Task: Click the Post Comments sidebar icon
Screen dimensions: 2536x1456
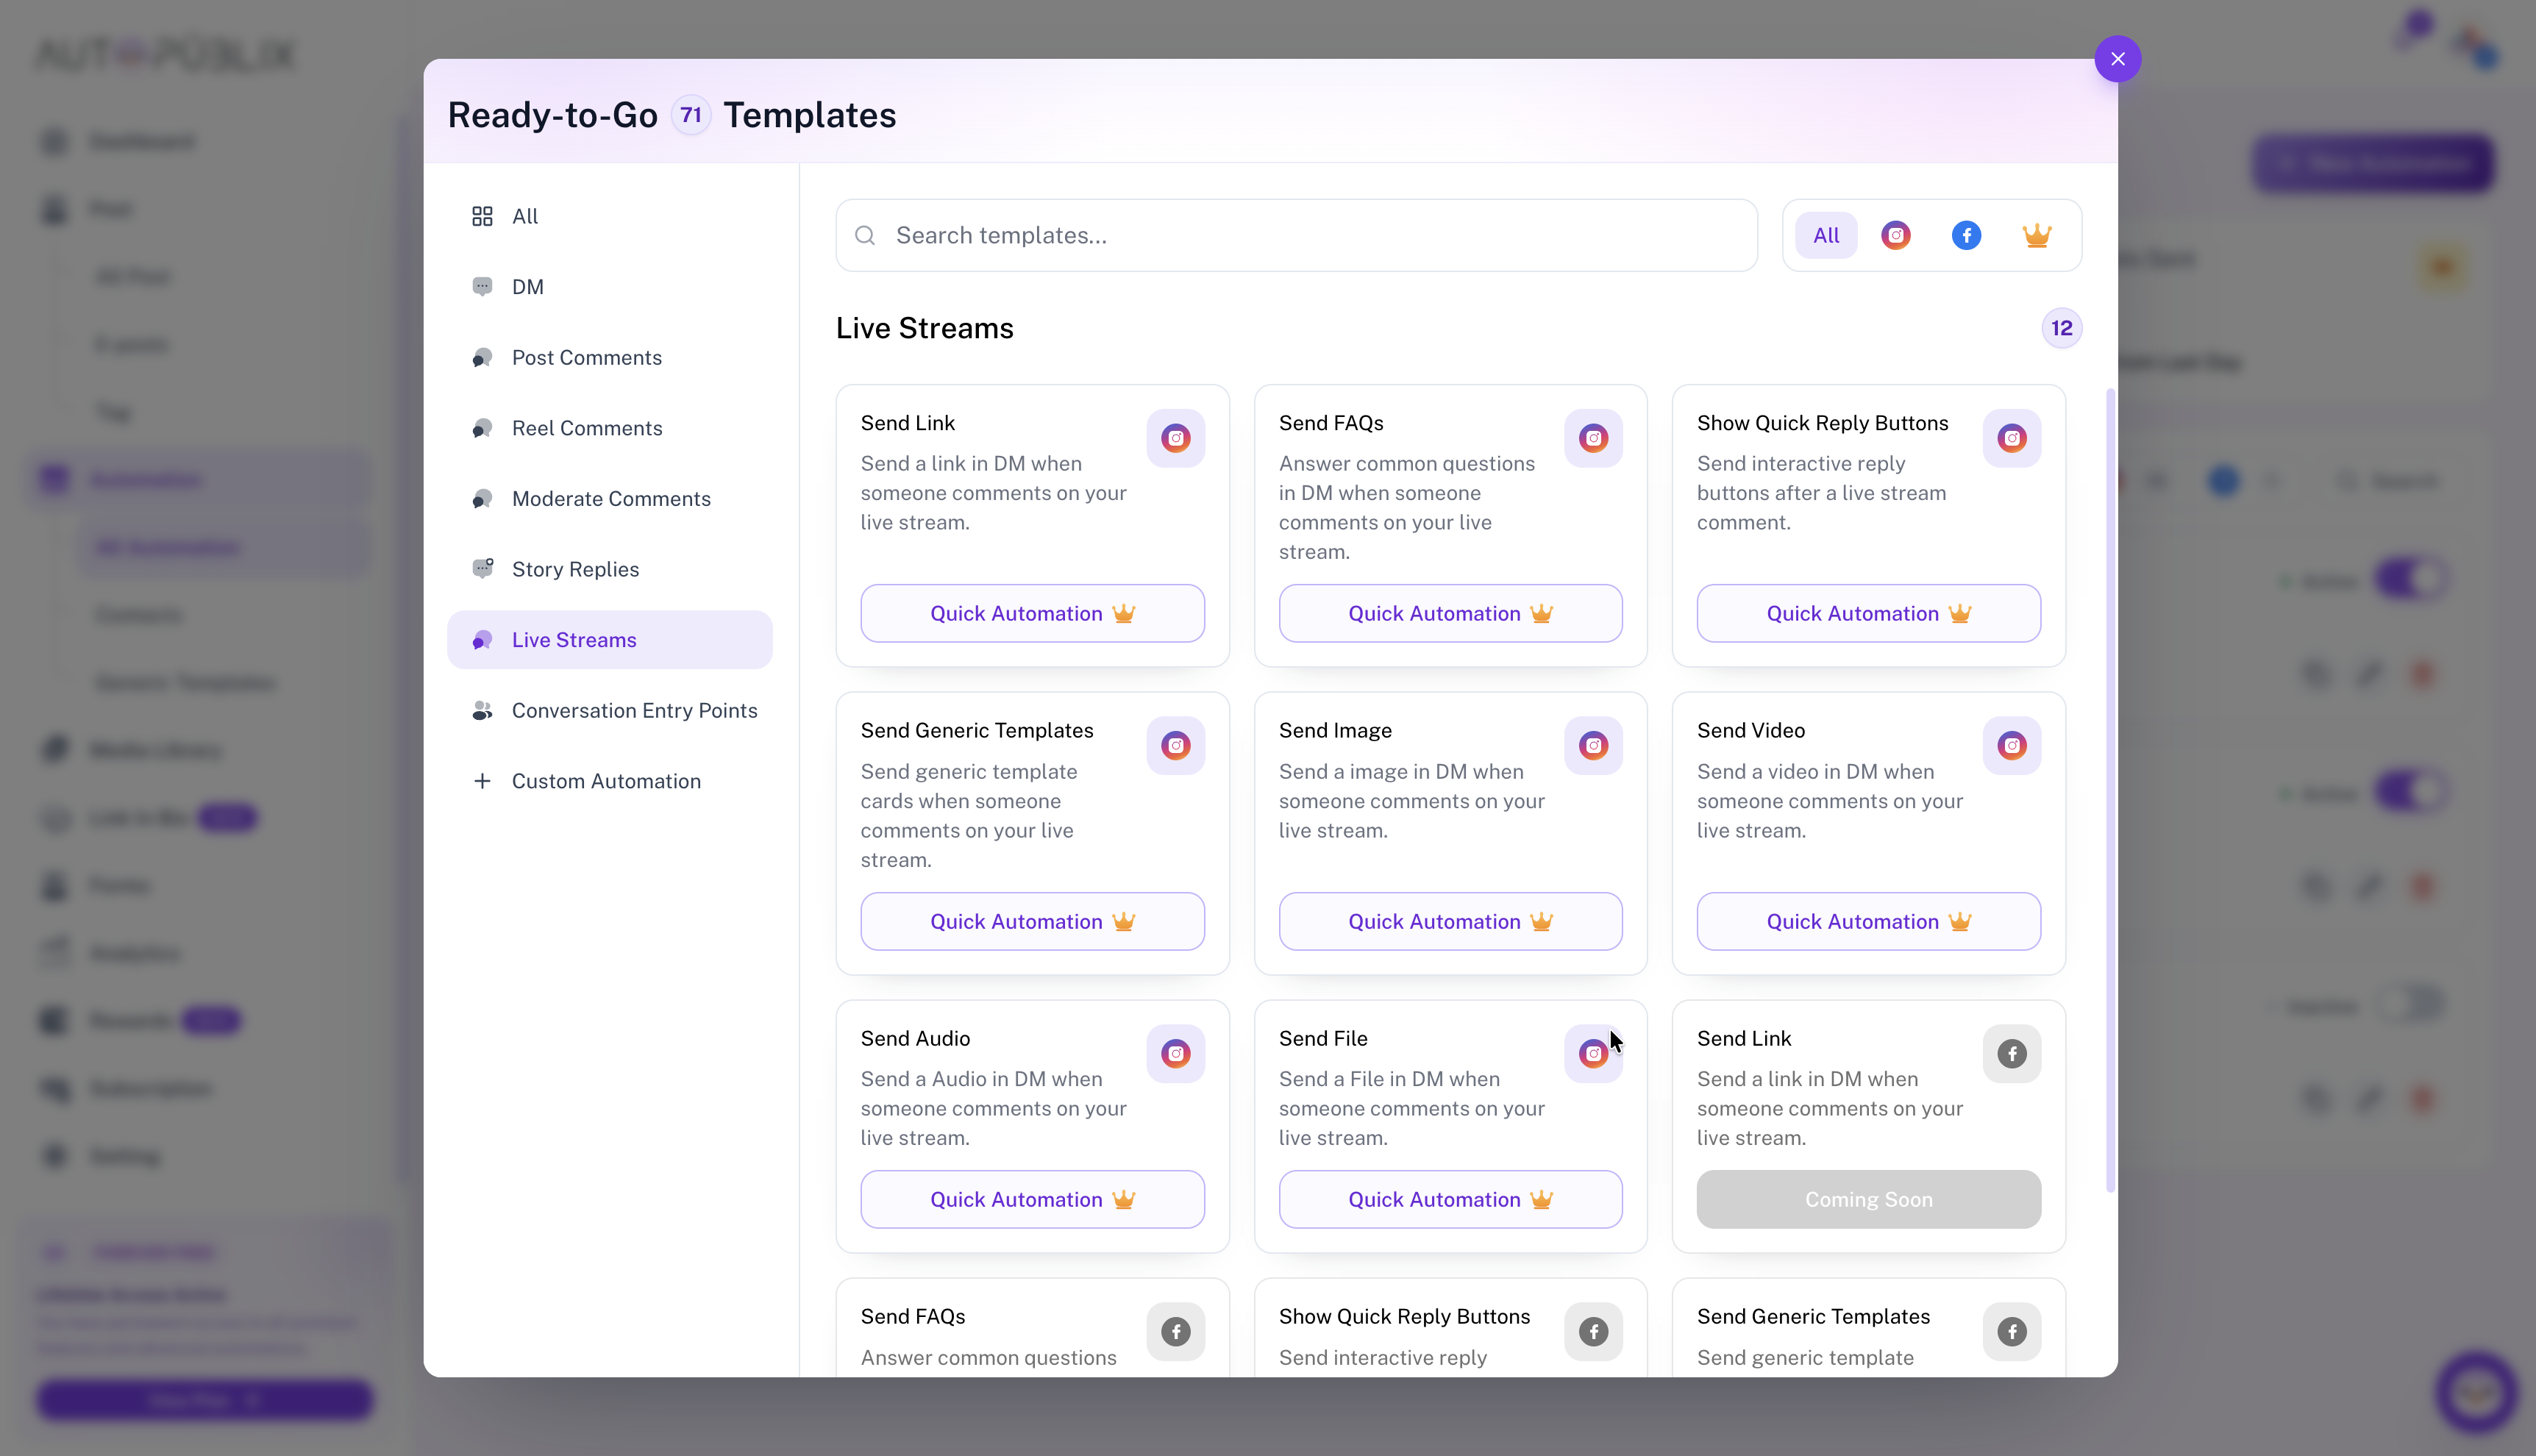Action: tap(482, 357)
